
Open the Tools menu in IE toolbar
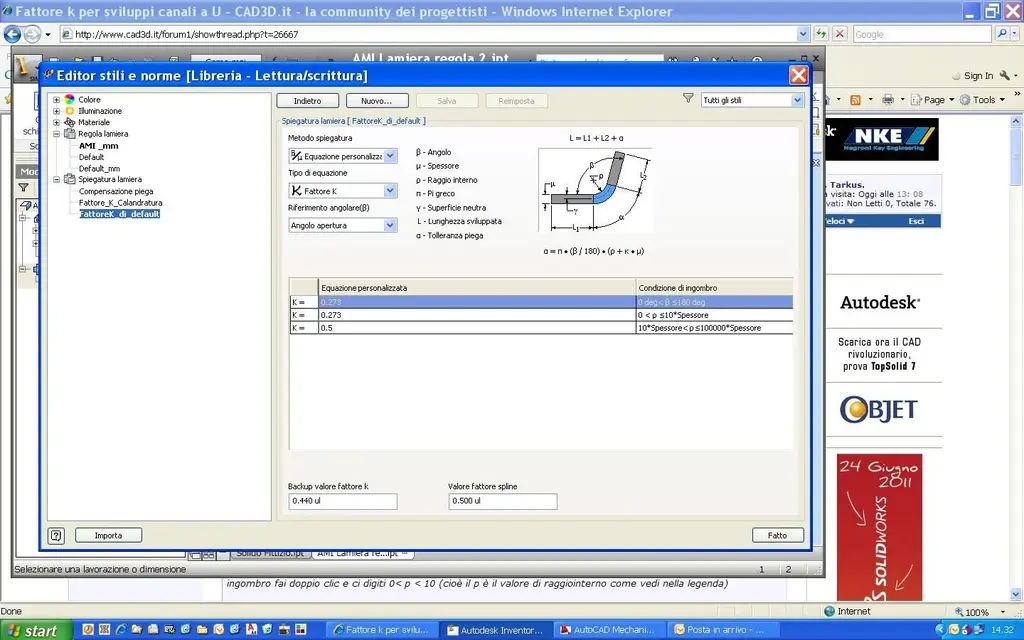coord(982,100)
